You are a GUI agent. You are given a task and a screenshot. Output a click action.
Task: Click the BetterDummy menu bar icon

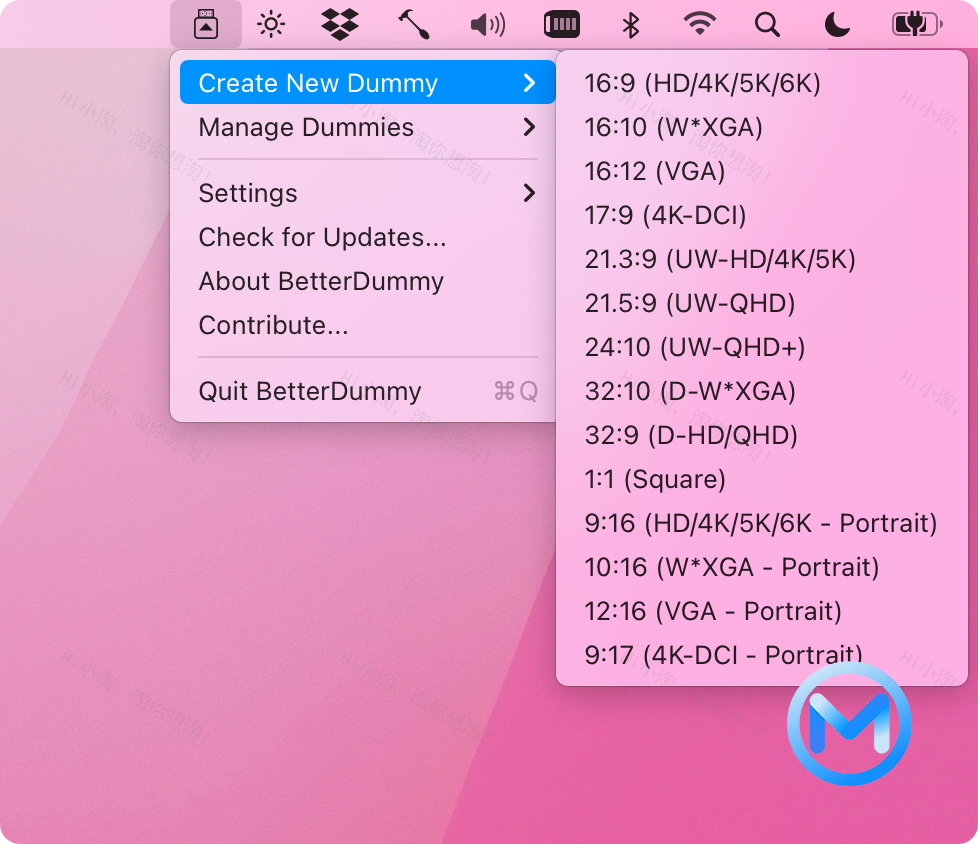pyautogui.click(x=206, y=23)
